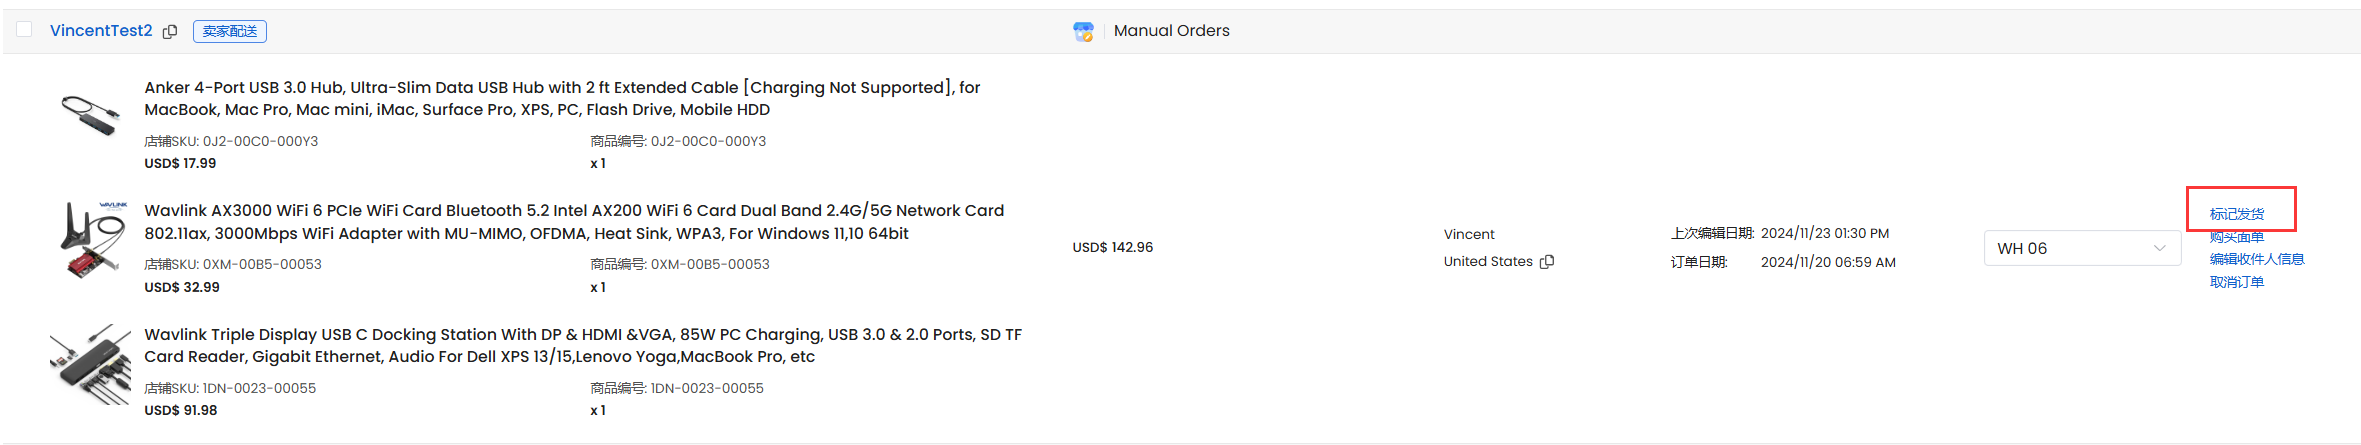Viewport: 2361px width, 445px height.
Task: Open the Anker USB Hub product thumbnail
Action: (x=90, y=113)
